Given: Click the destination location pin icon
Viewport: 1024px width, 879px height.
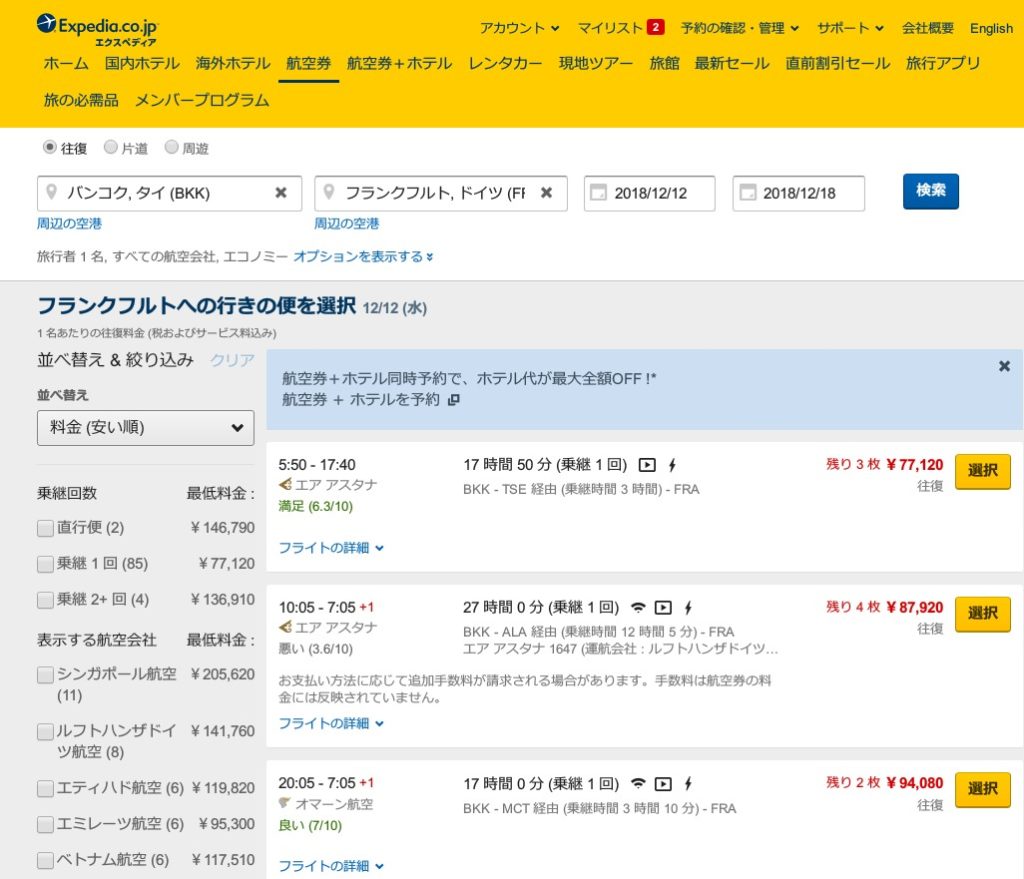Looking at the screenshot, I should tap(329, 192).
